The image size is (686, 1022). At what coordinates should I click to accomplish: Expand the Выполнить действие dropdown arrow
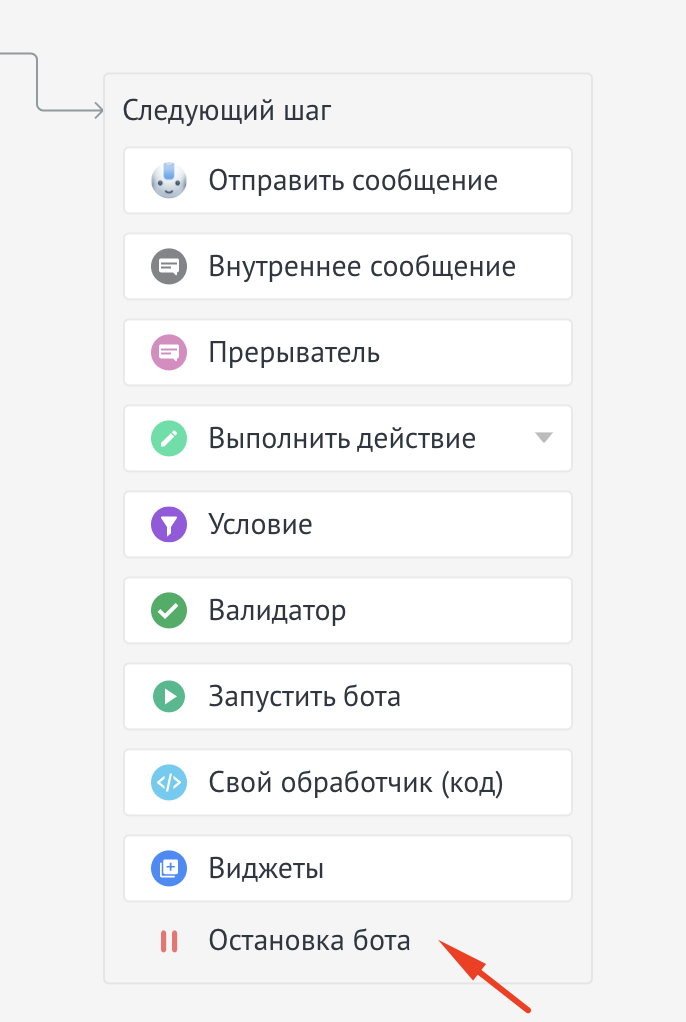click(x=543, y=438)
